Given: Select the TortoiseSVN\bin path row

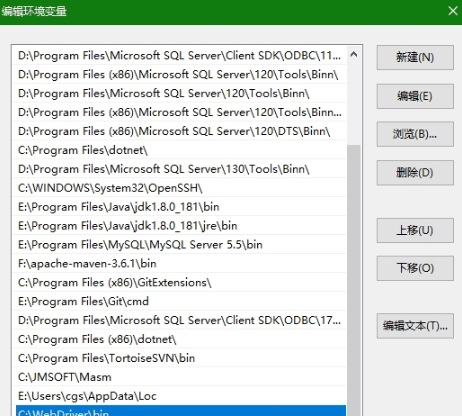Looking at the screenshot, I should click(x=180, y=358).
